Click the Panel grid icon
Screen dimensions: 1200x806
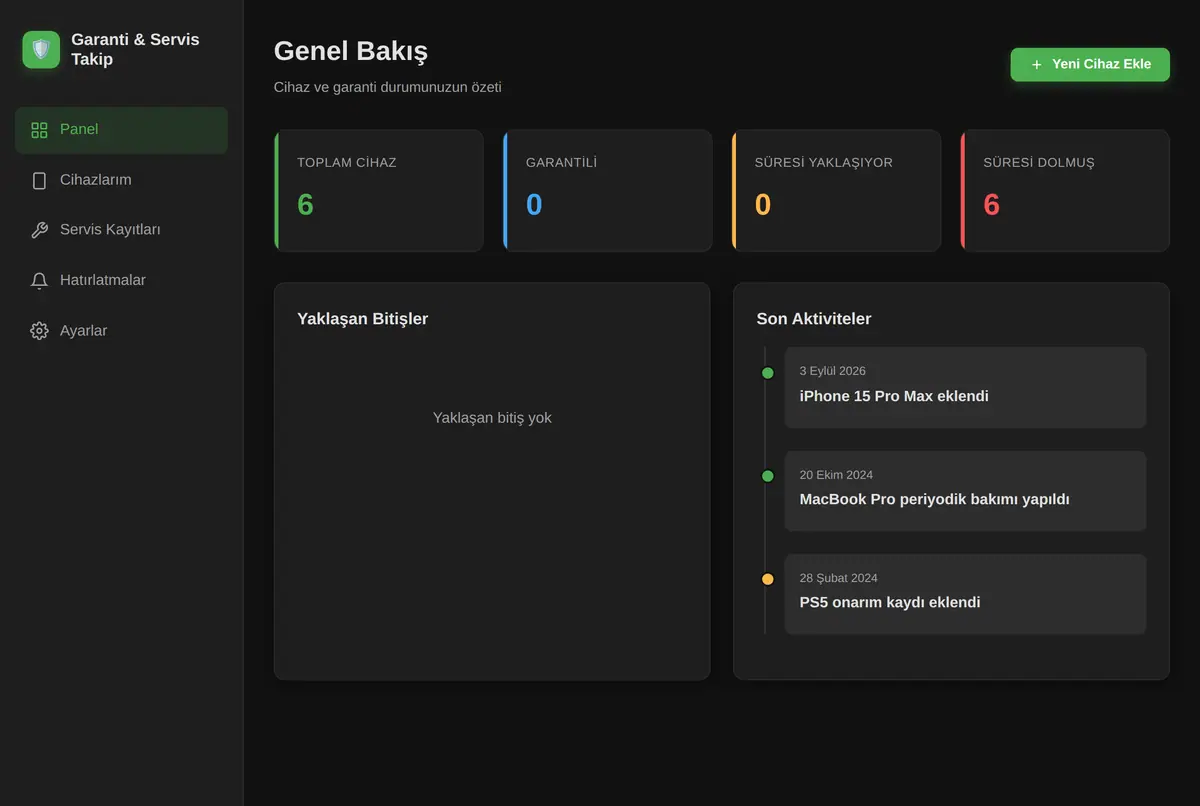pyautogui.click(x=39, y=130)
